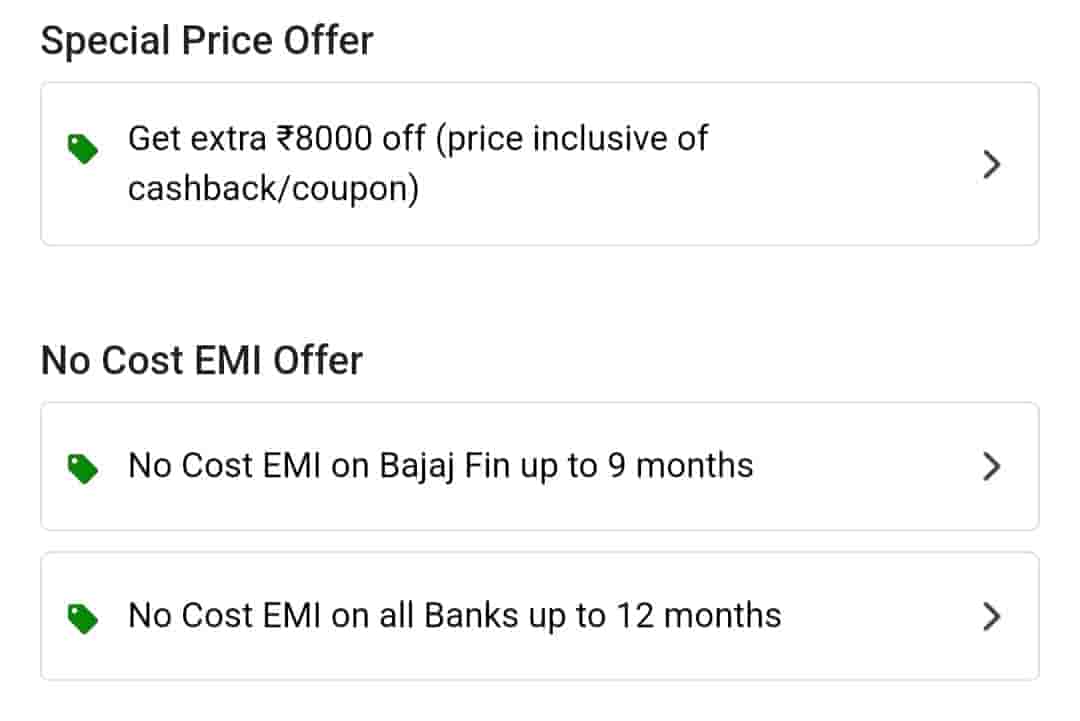Click empty space inside the Bajaj Fin card
1080x721 pixels.
click(x=870, y=466)
